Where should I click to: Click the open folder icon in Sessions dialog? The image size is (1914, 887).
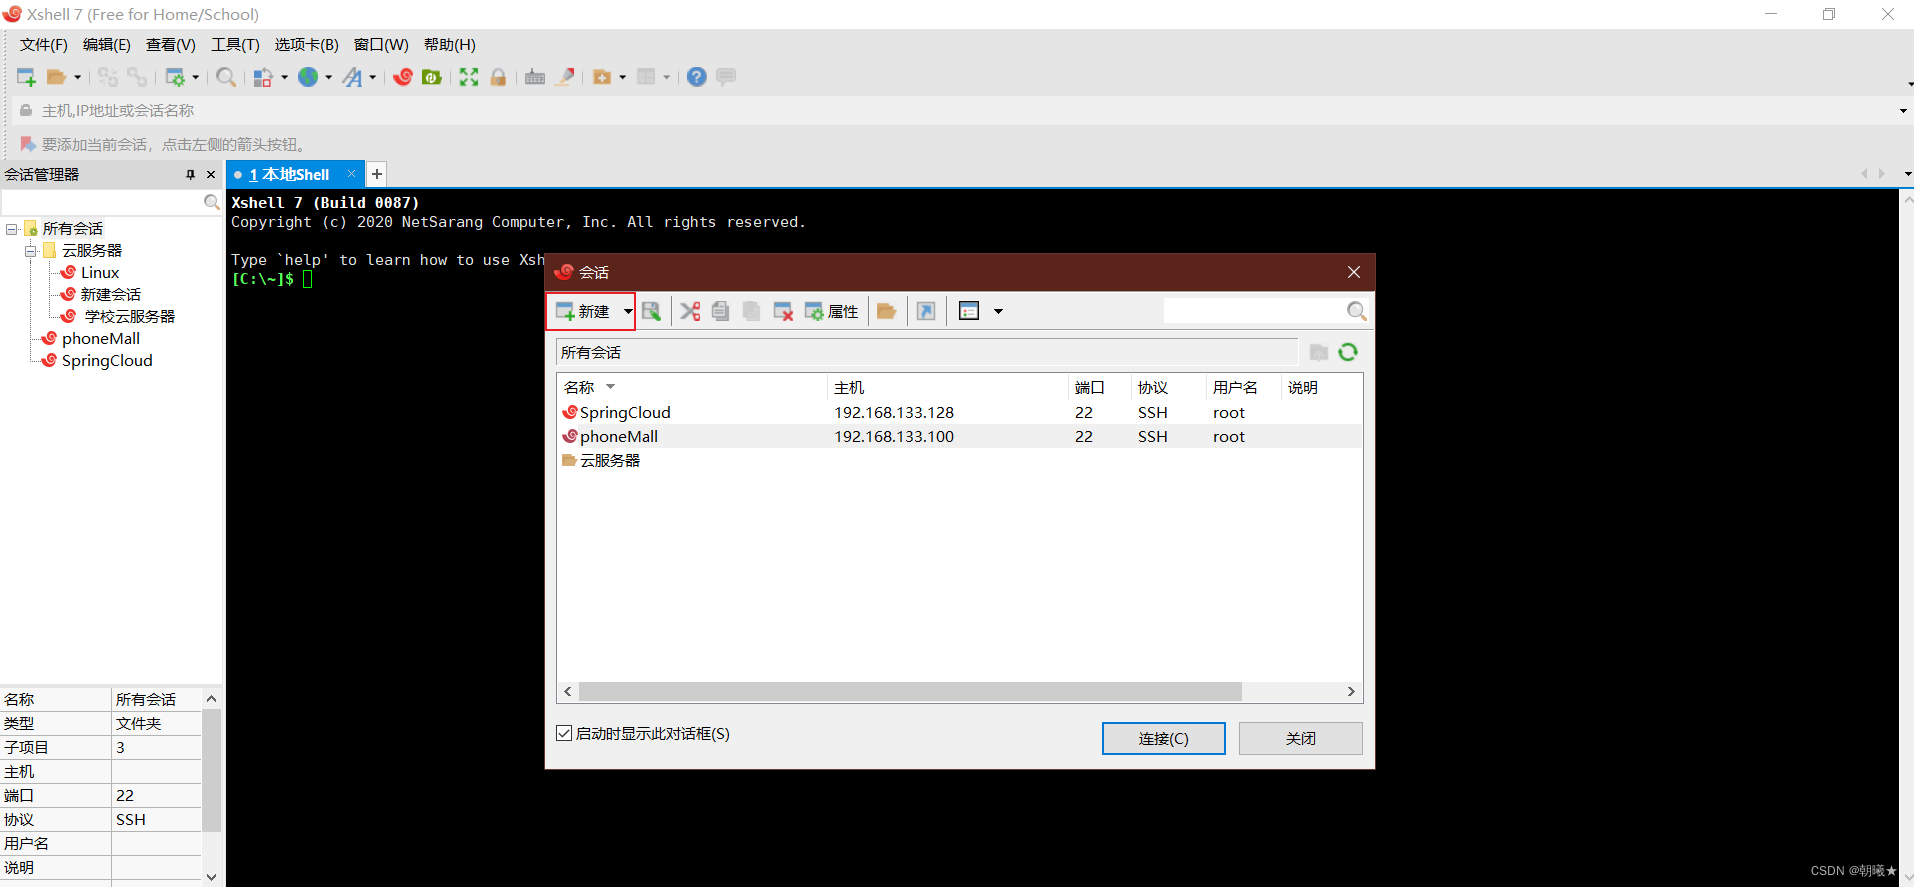[x=886, y=311]
